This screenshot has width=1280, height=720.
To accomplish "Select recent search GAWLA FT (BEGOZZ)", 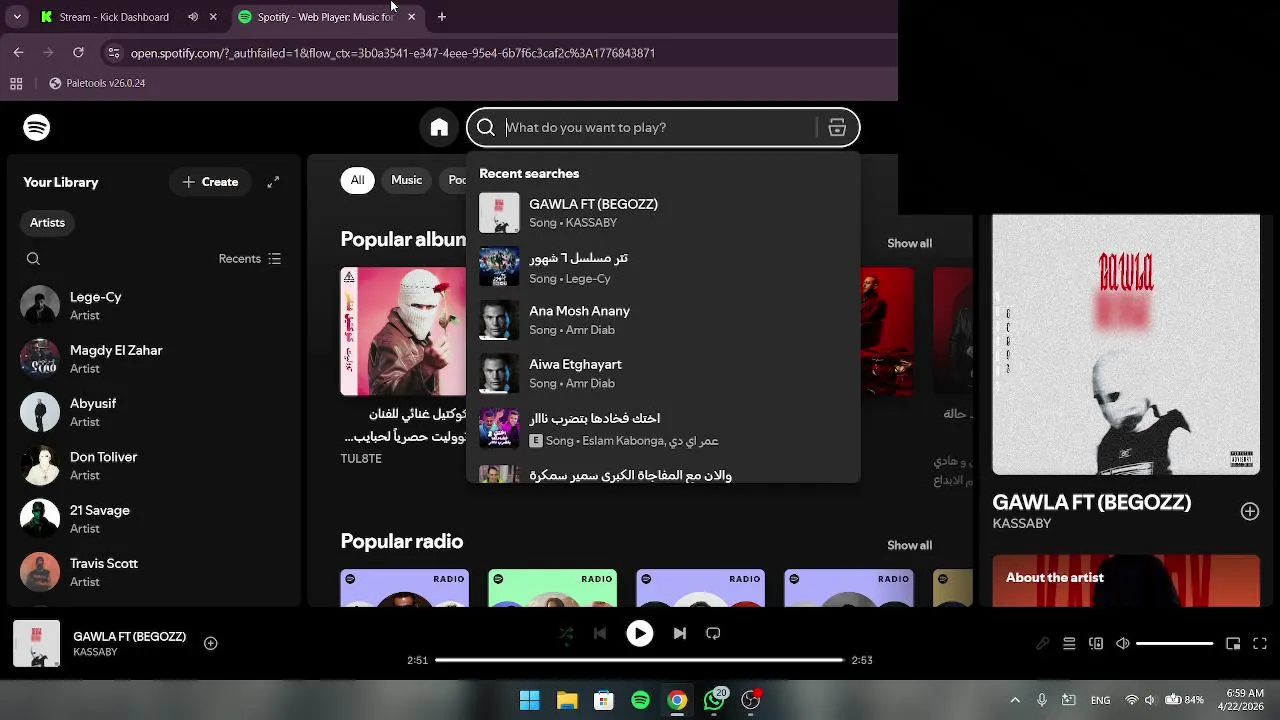I will 663,213.
